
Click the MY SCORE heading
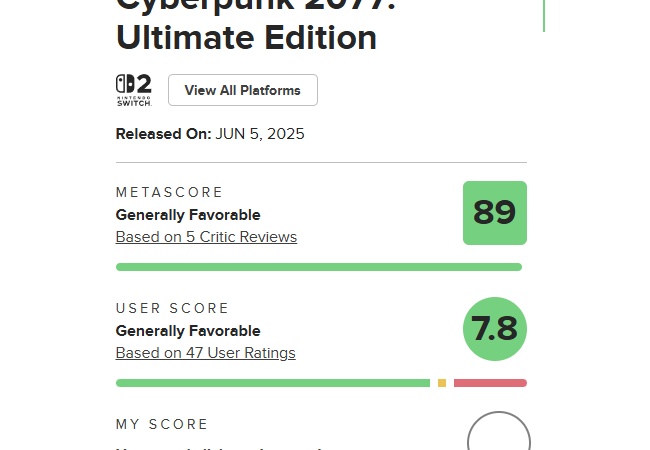coord(162,424)
